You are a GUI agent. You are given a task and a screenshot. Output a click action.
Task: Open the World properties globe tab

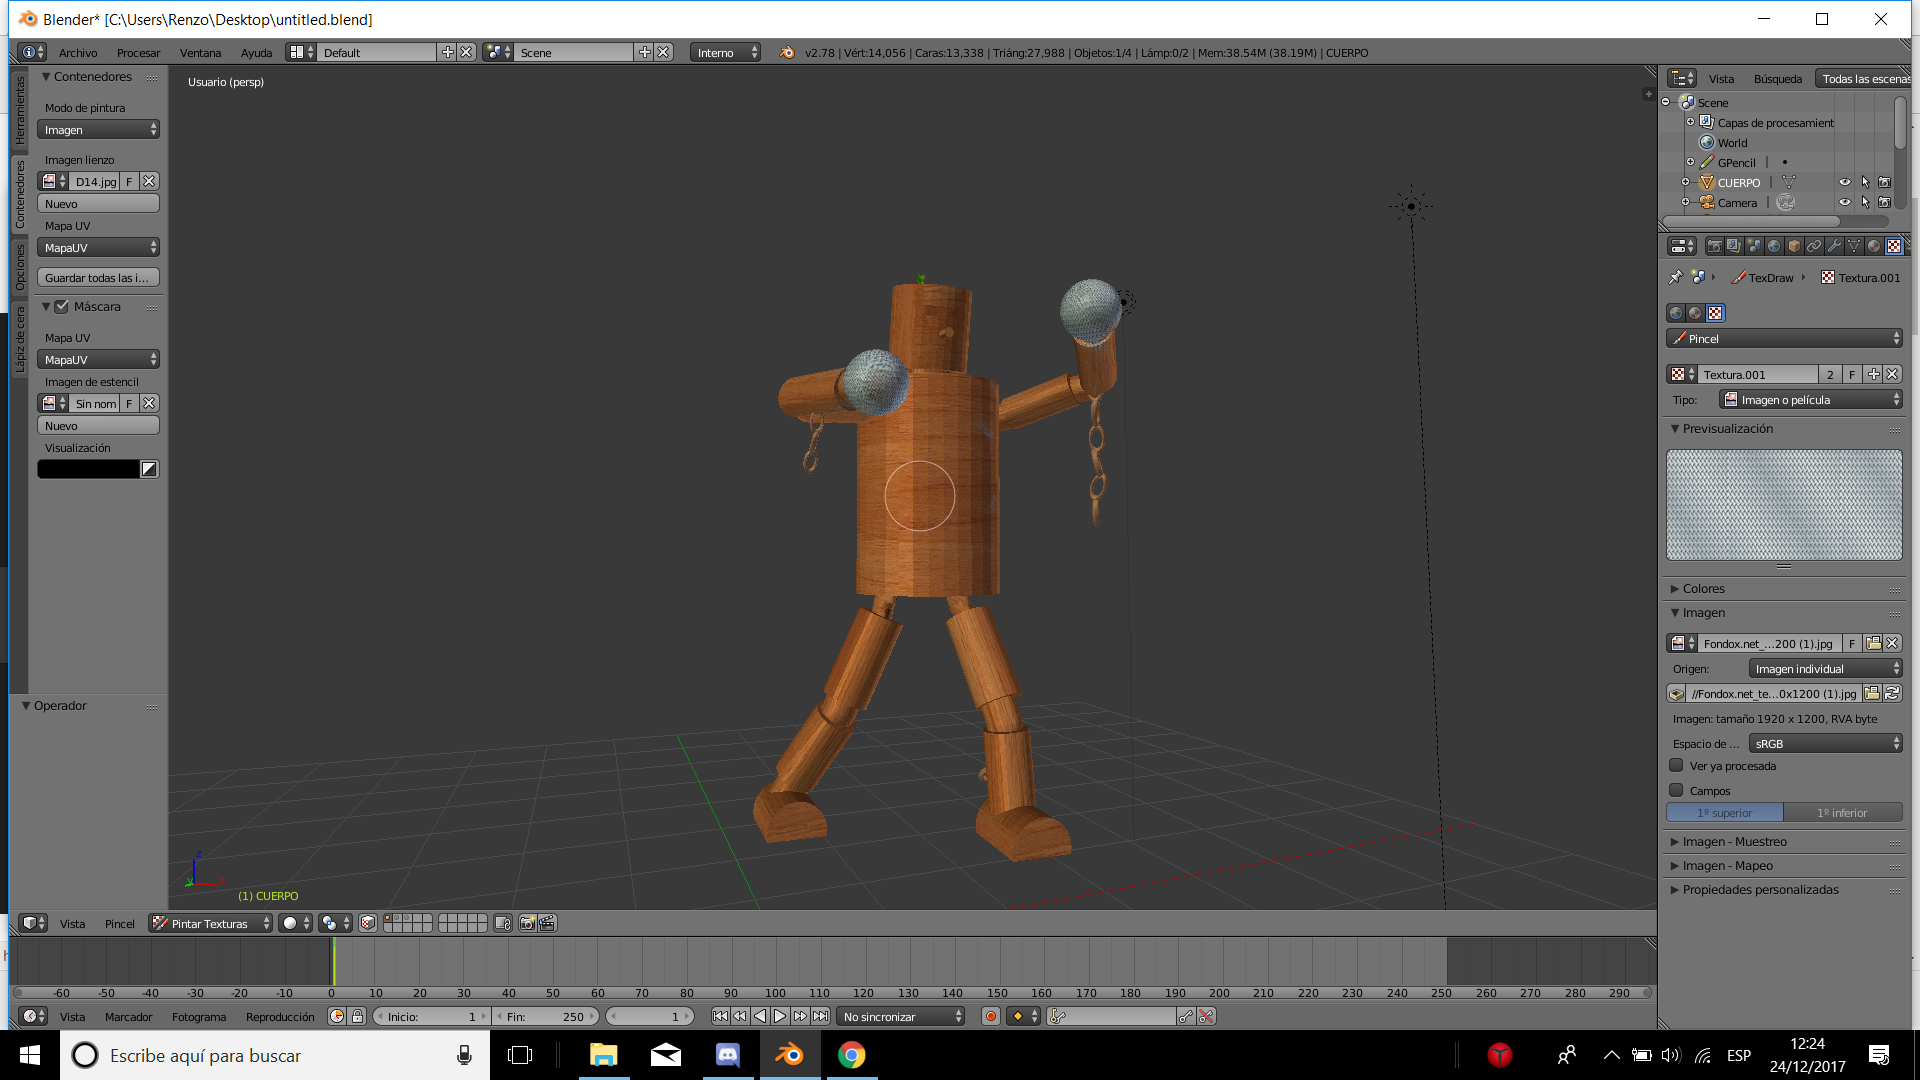[x=1774, y=246]
